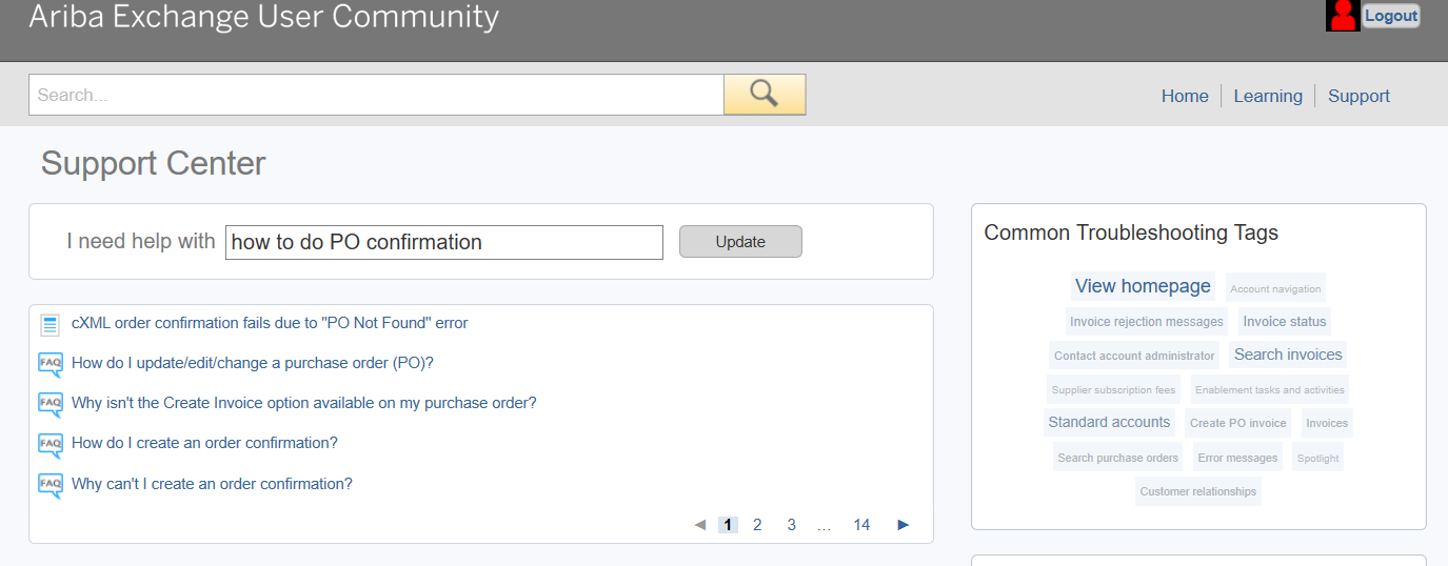Select the 'Account navigation' tag

coord(1276,288)
